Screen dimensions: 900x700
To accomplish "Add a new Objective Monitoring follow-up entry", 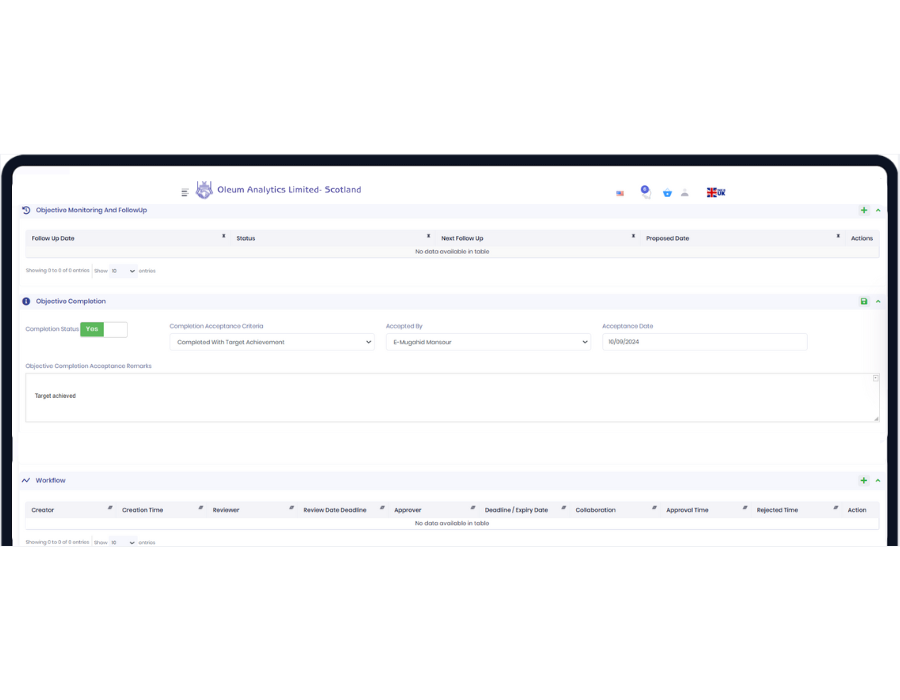I will click(x=864, y=210).
